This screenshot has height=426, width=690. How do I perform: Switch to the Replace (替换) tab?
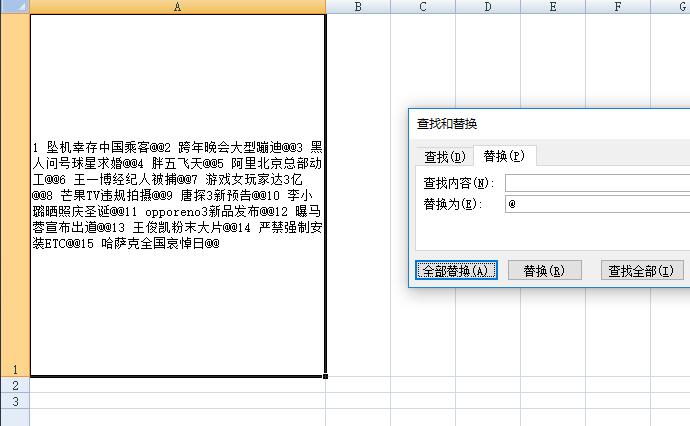pos(504,156)
